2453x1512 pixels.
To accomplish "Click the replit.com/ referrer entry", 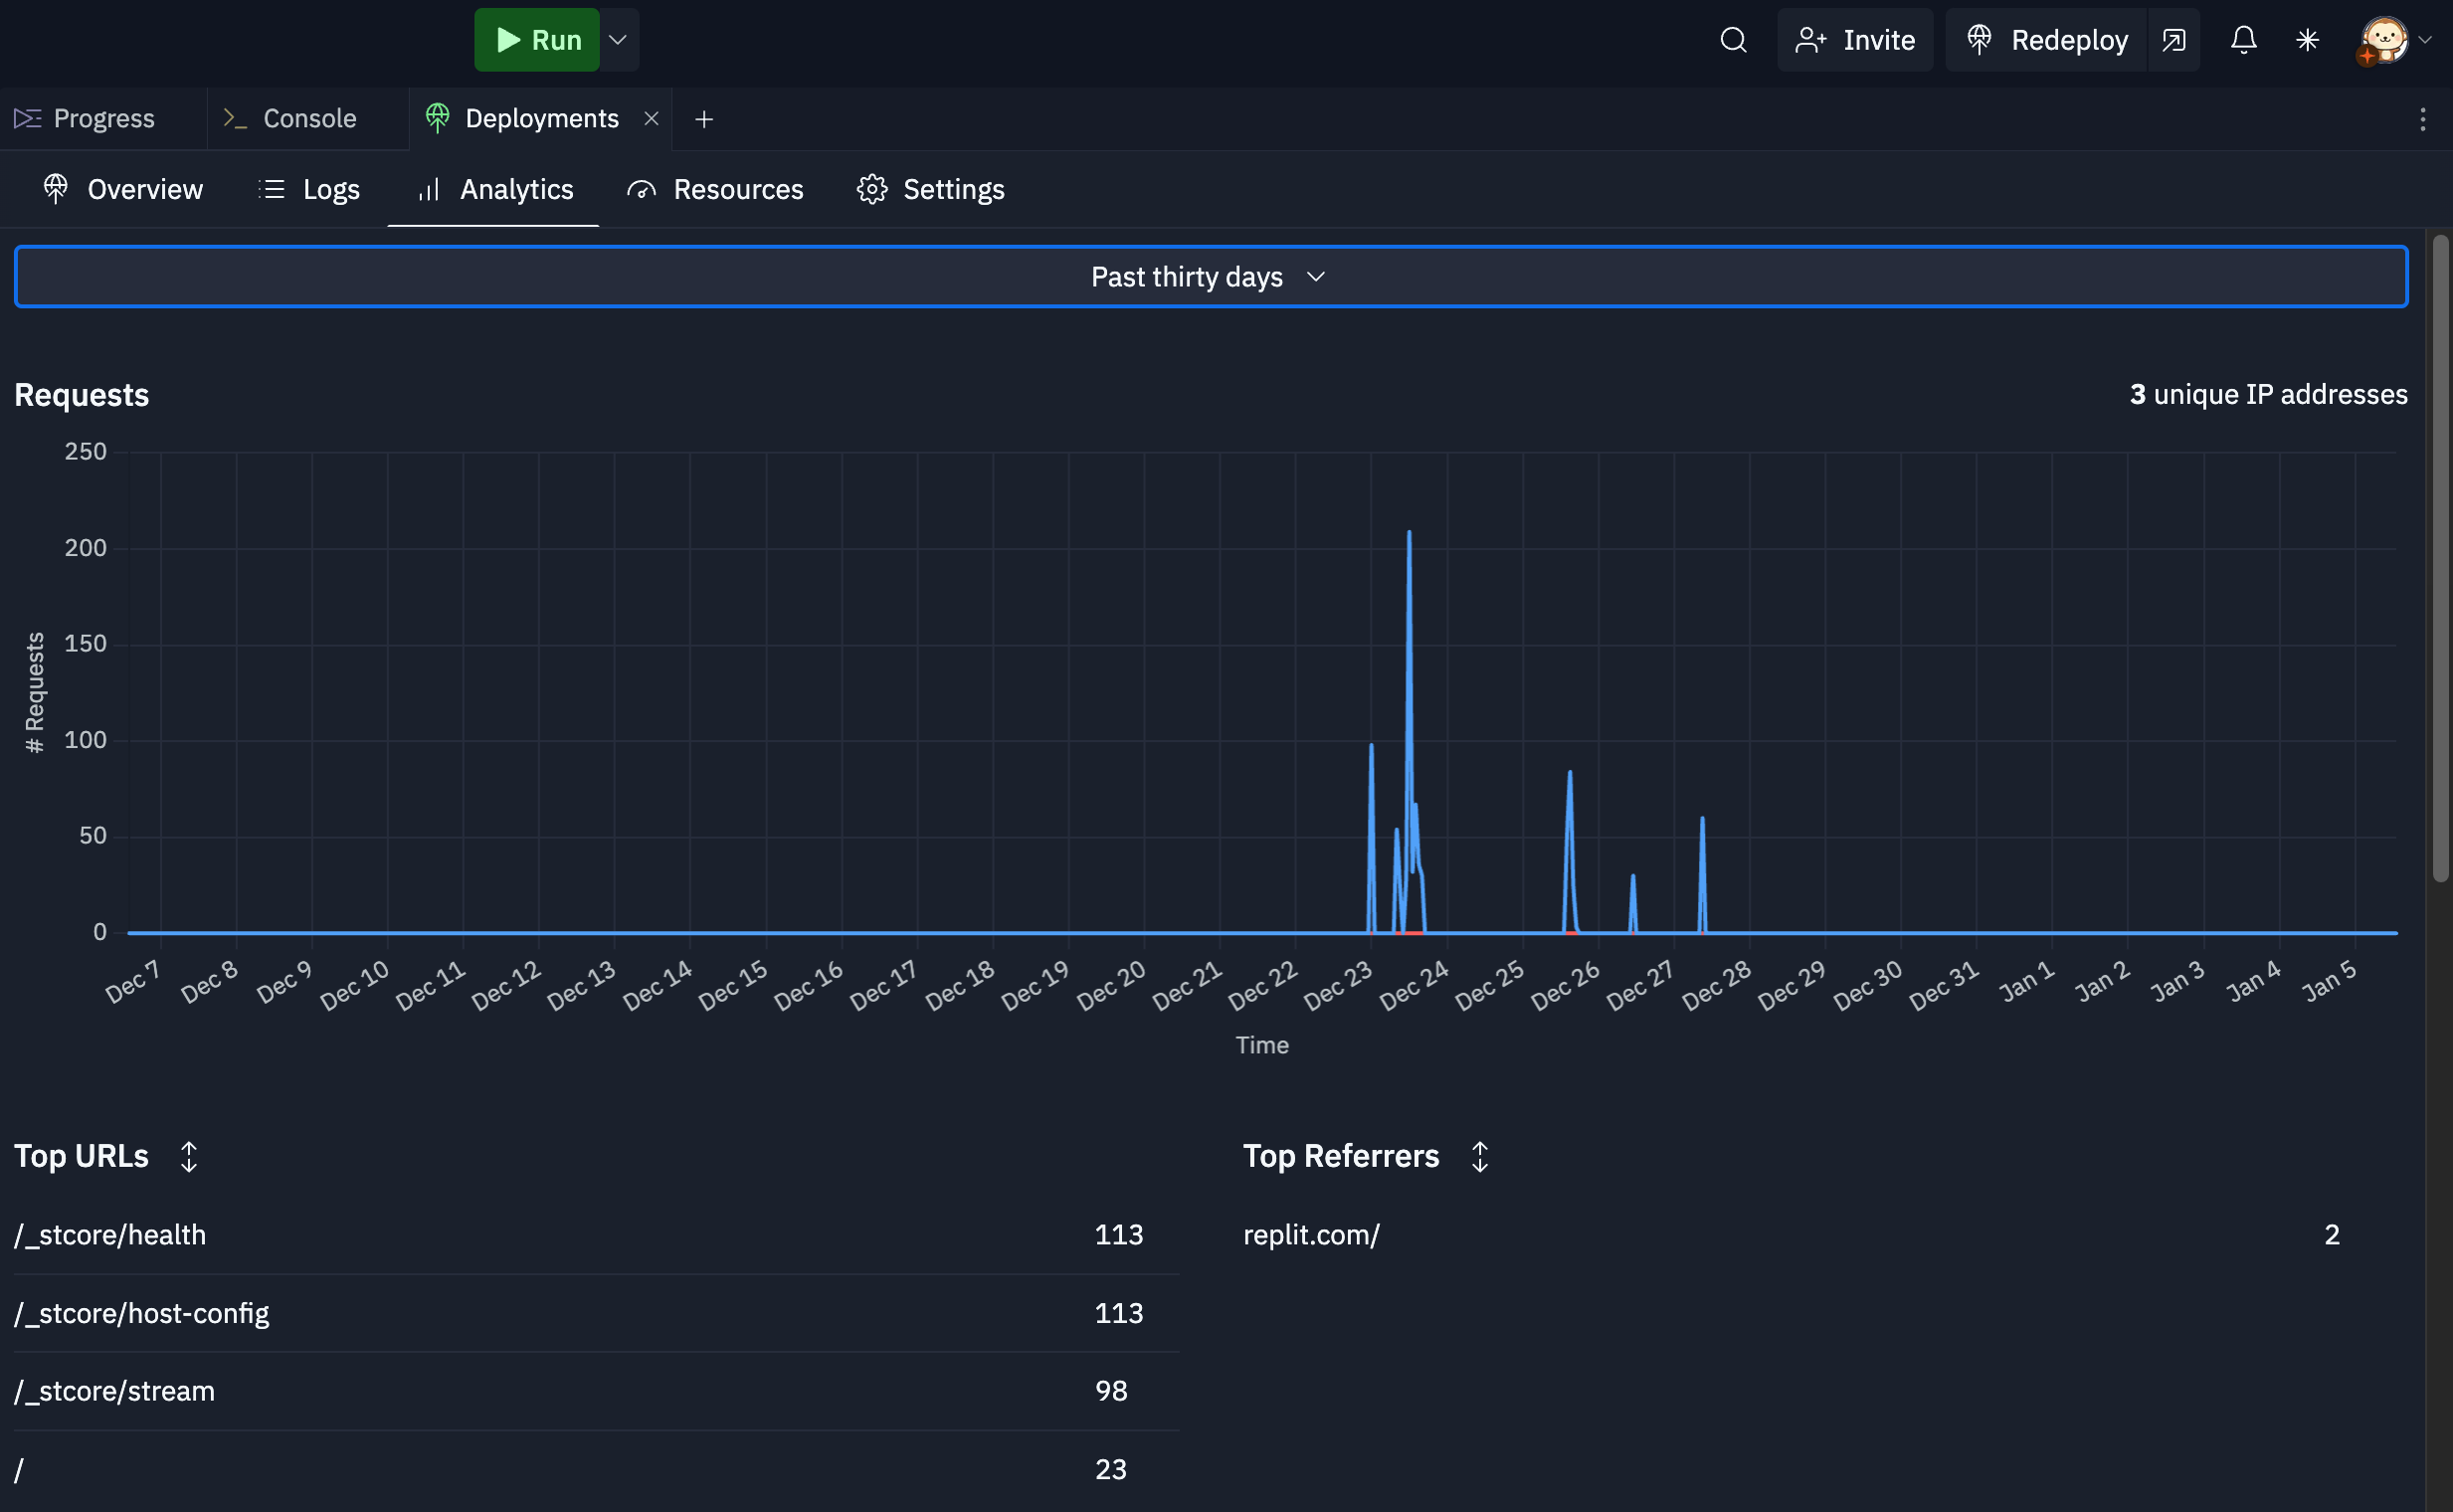I will pos(1311,1235).
